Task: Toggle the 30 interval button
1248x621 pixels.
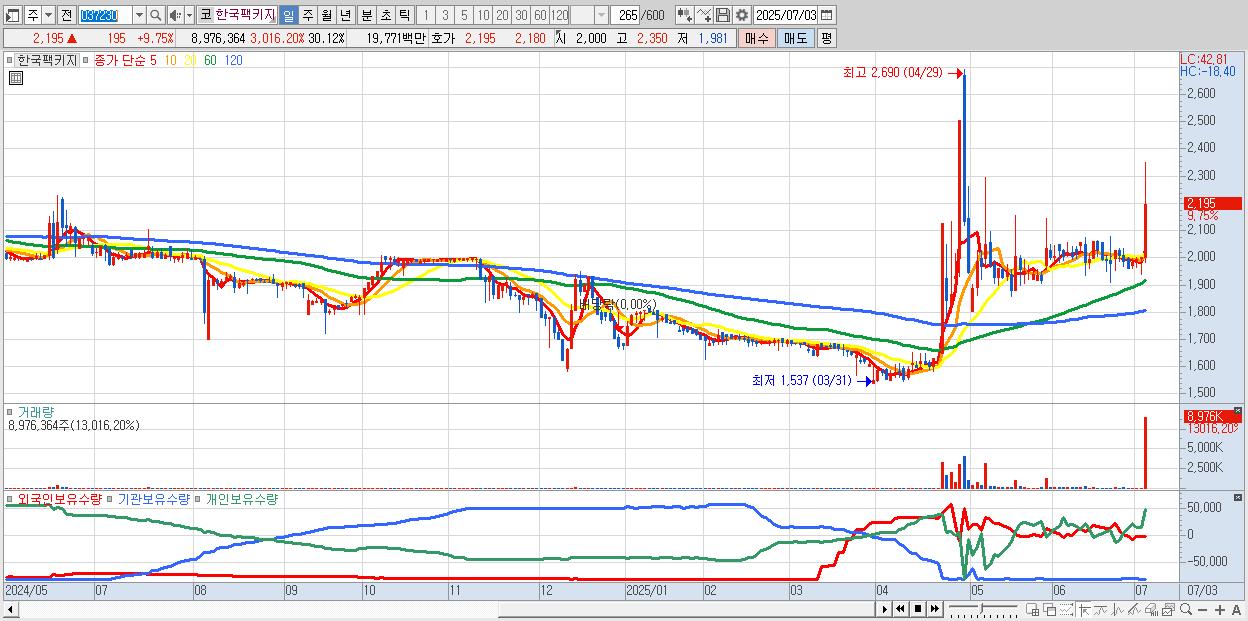Action: pos(521,15)
